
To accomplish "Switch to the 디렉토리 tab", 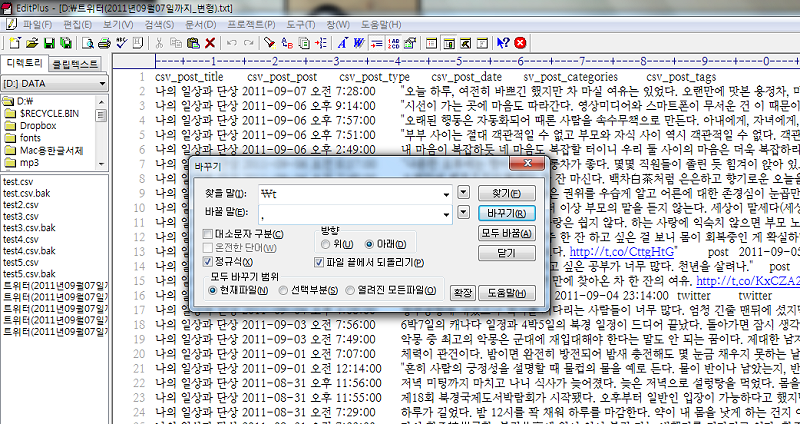I will 24,63.
